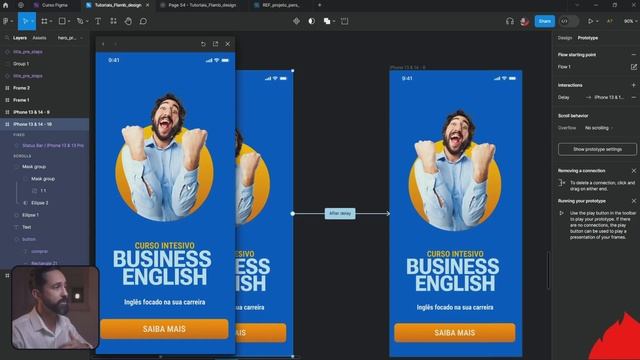Screen dimensions: 640x360
Task: Click the Present play icon
Action: pos(590,21)
